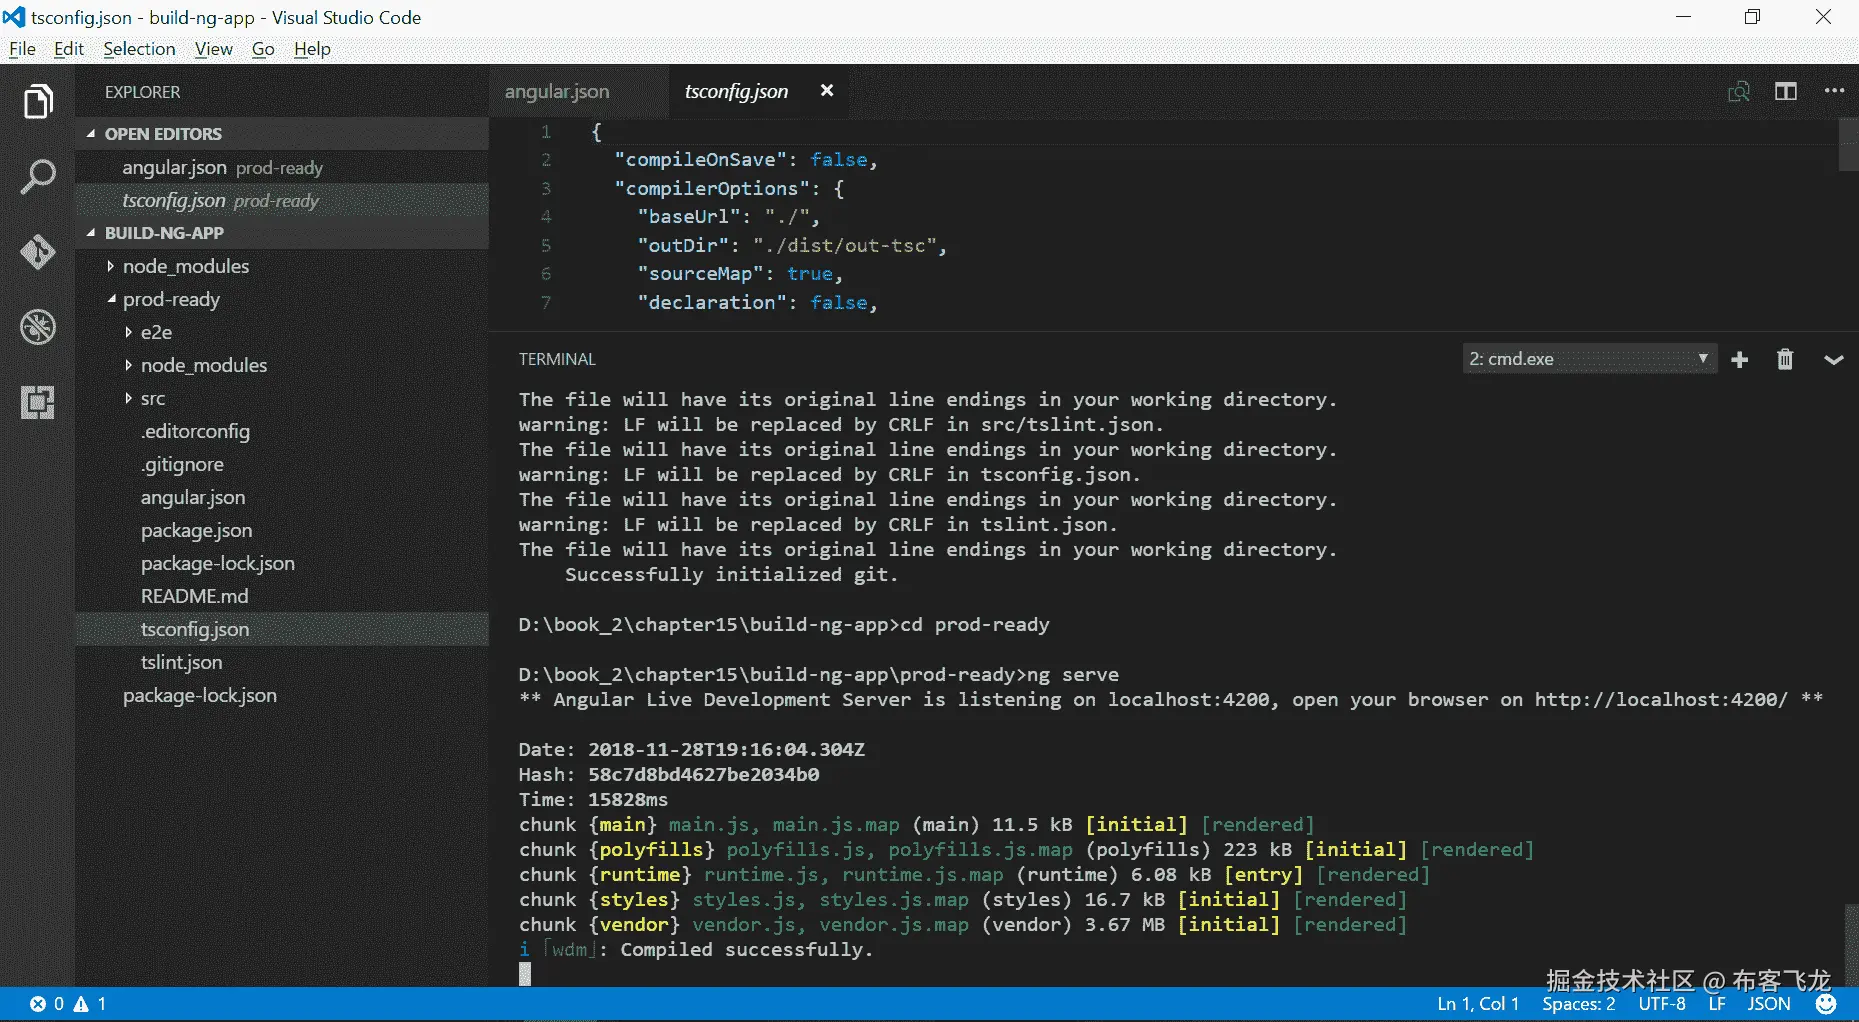Open the terminal selector dropdown '2: cmd.exe'

click(x=1590, y=359)
